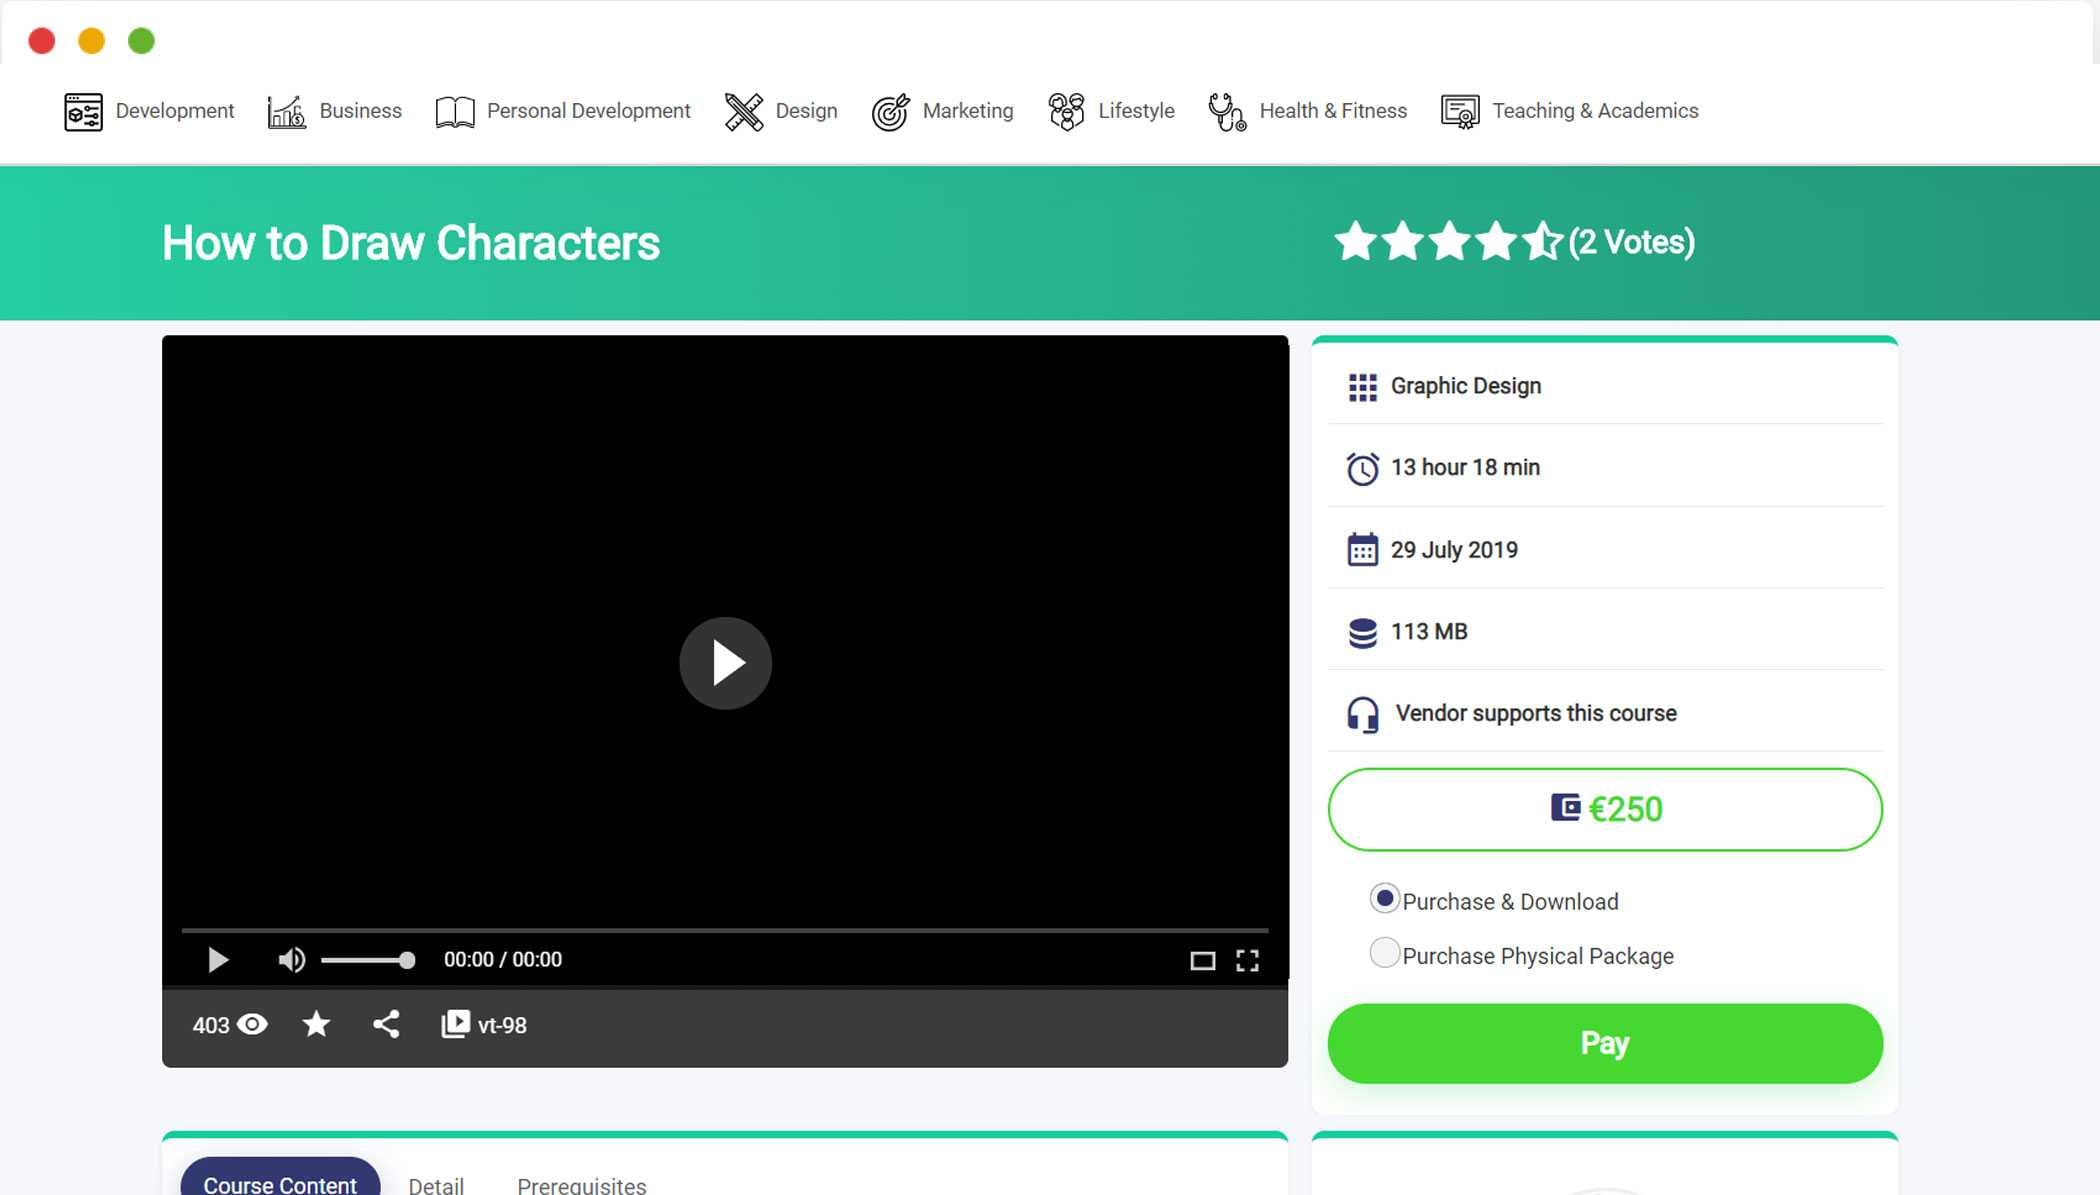
Task: Click the Vendor supports this course text
Action: (x=1536, y=713)
